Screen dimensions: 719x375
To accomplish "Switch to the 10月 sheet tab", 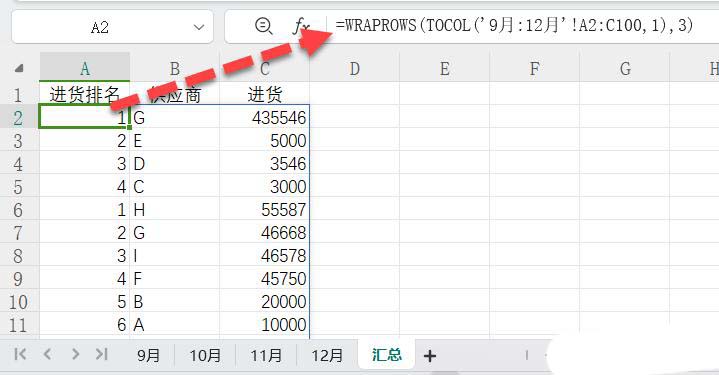I will (x=205, y=355).
